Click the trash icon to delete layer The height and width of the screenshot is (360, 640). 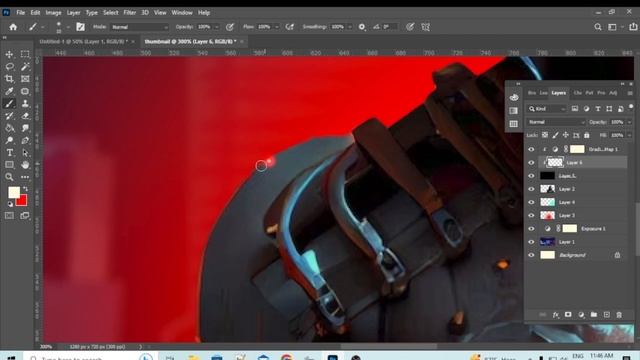[619, 315]
